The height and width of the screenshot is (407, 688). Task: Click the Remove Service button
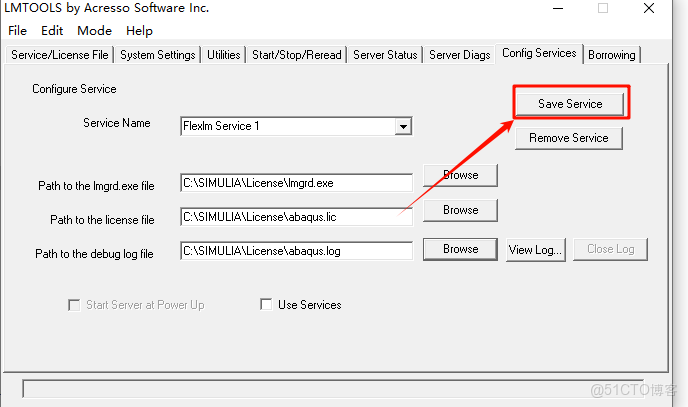pyautogui.click(x=569, y=138)
